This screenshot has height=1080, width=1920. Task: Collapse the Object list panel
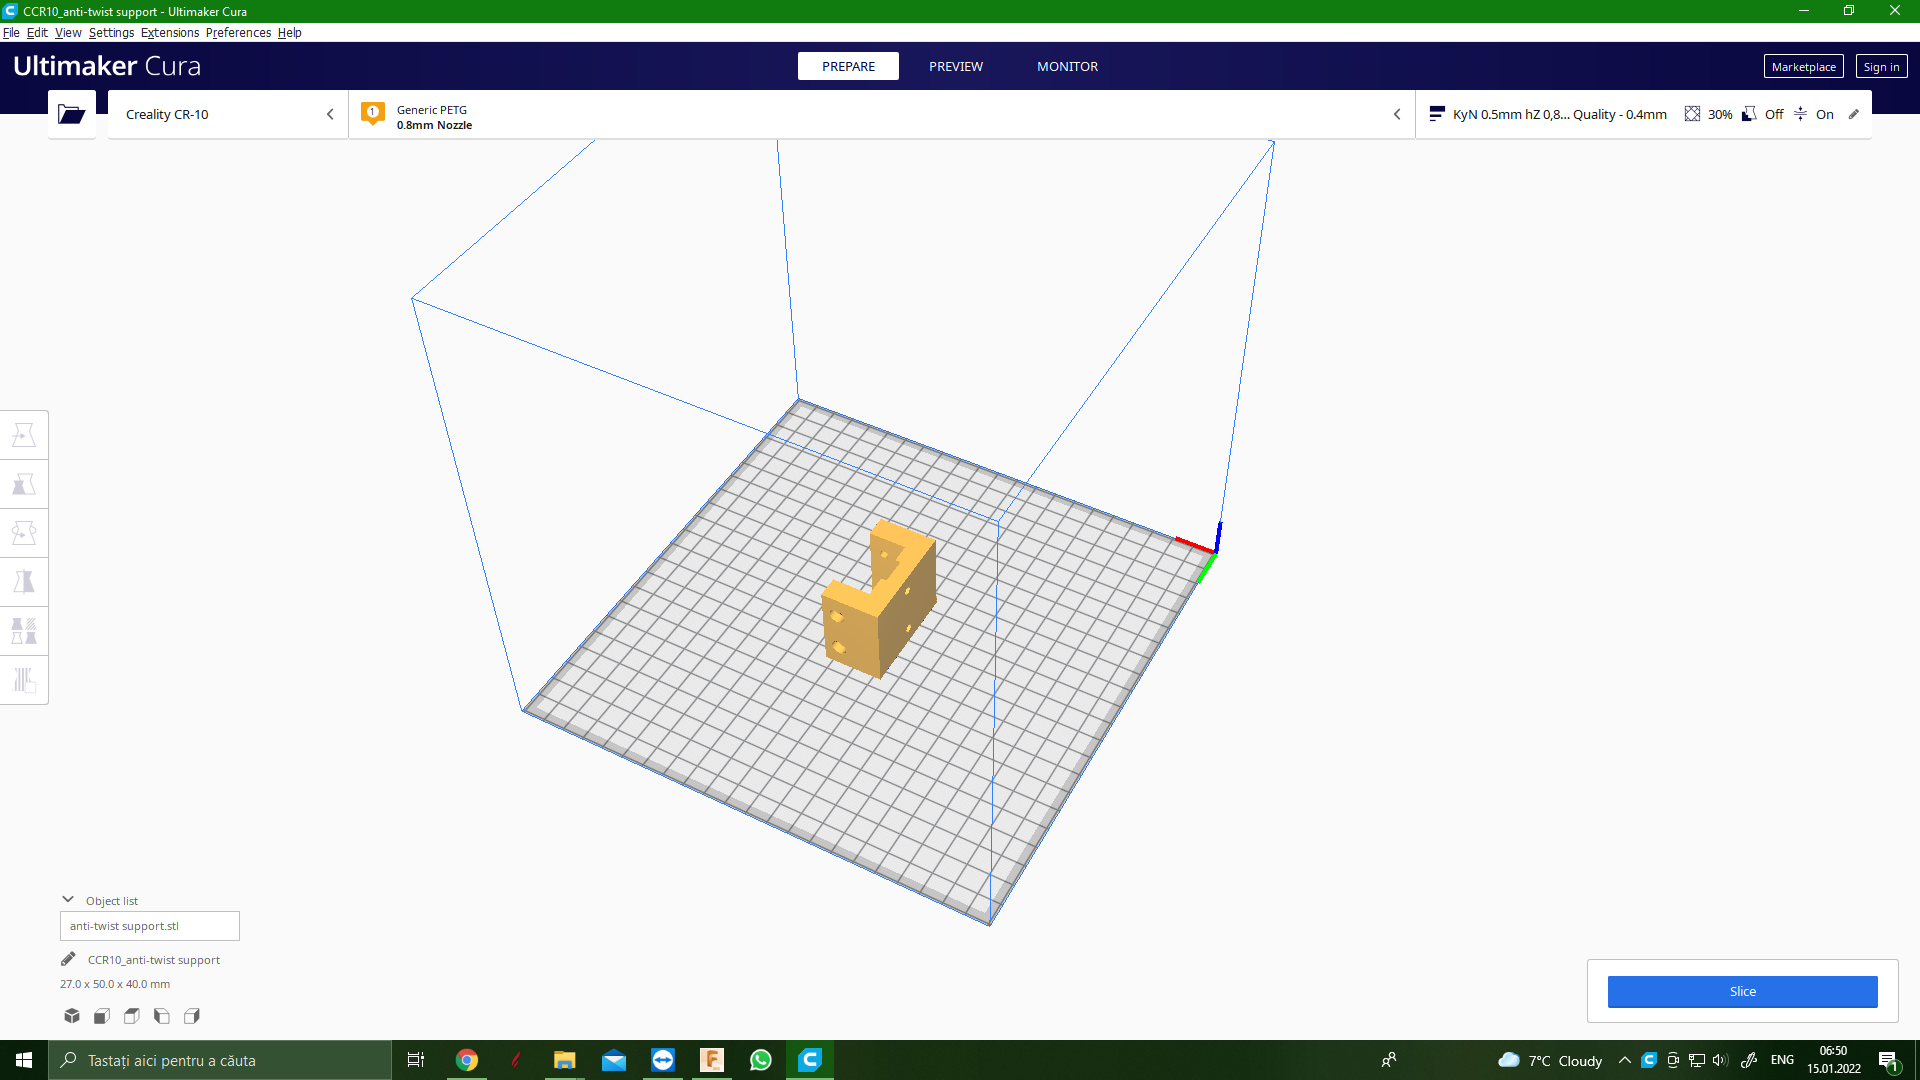click(x=68, y=900)
